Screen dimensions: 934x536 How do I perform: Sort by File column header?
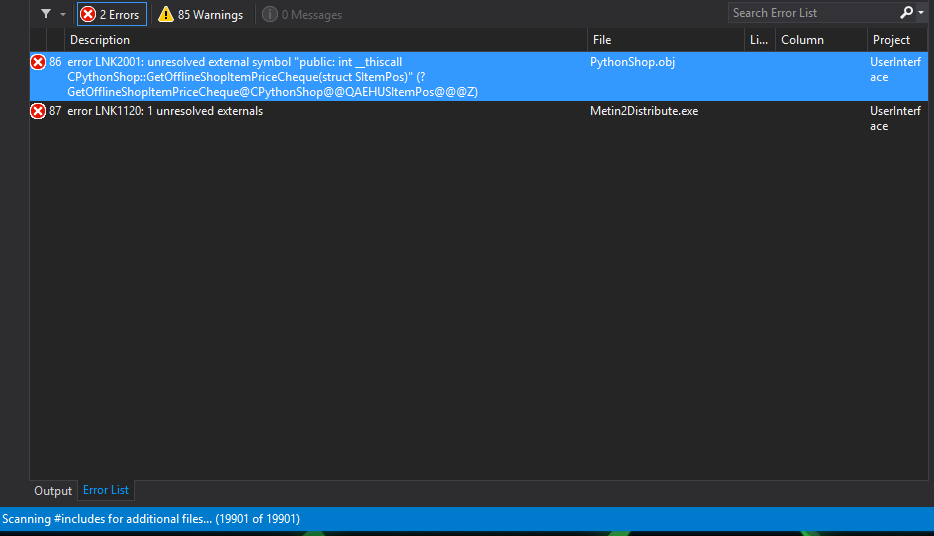665,40
